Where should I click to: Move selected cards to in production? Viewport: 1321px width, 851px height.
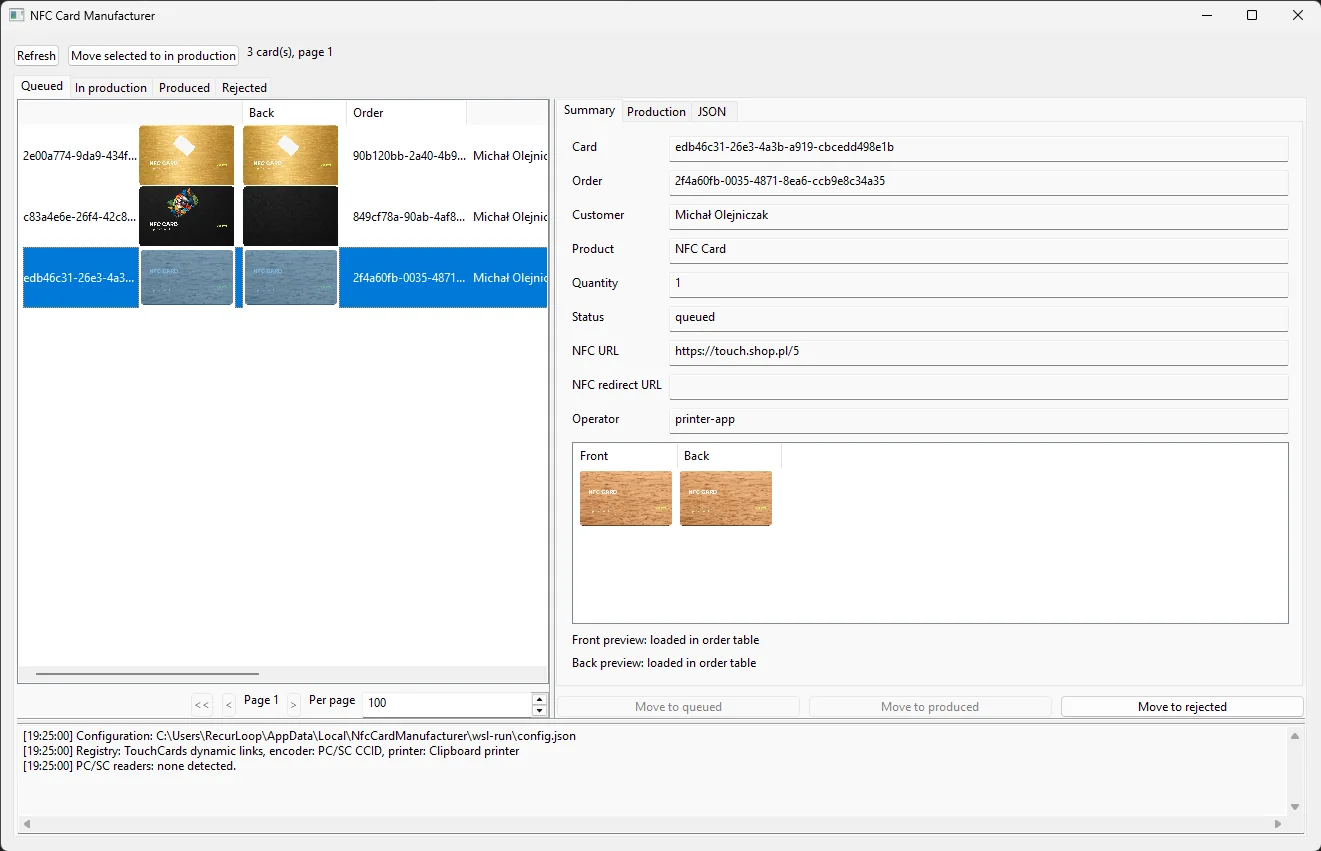154,56
